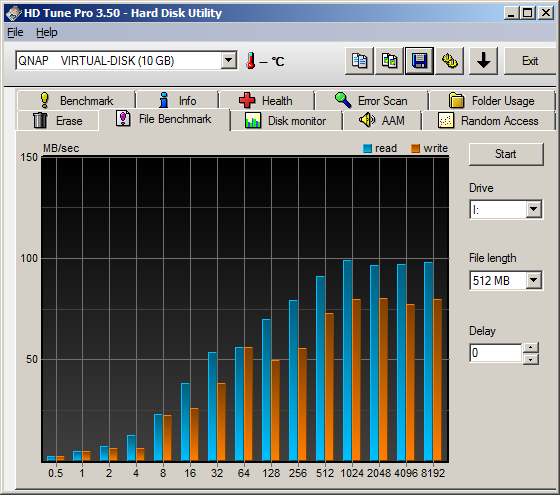Screen dimensions: 560x495
Task: Click the copy screenshot to clipboard icon
Action: 389,61
